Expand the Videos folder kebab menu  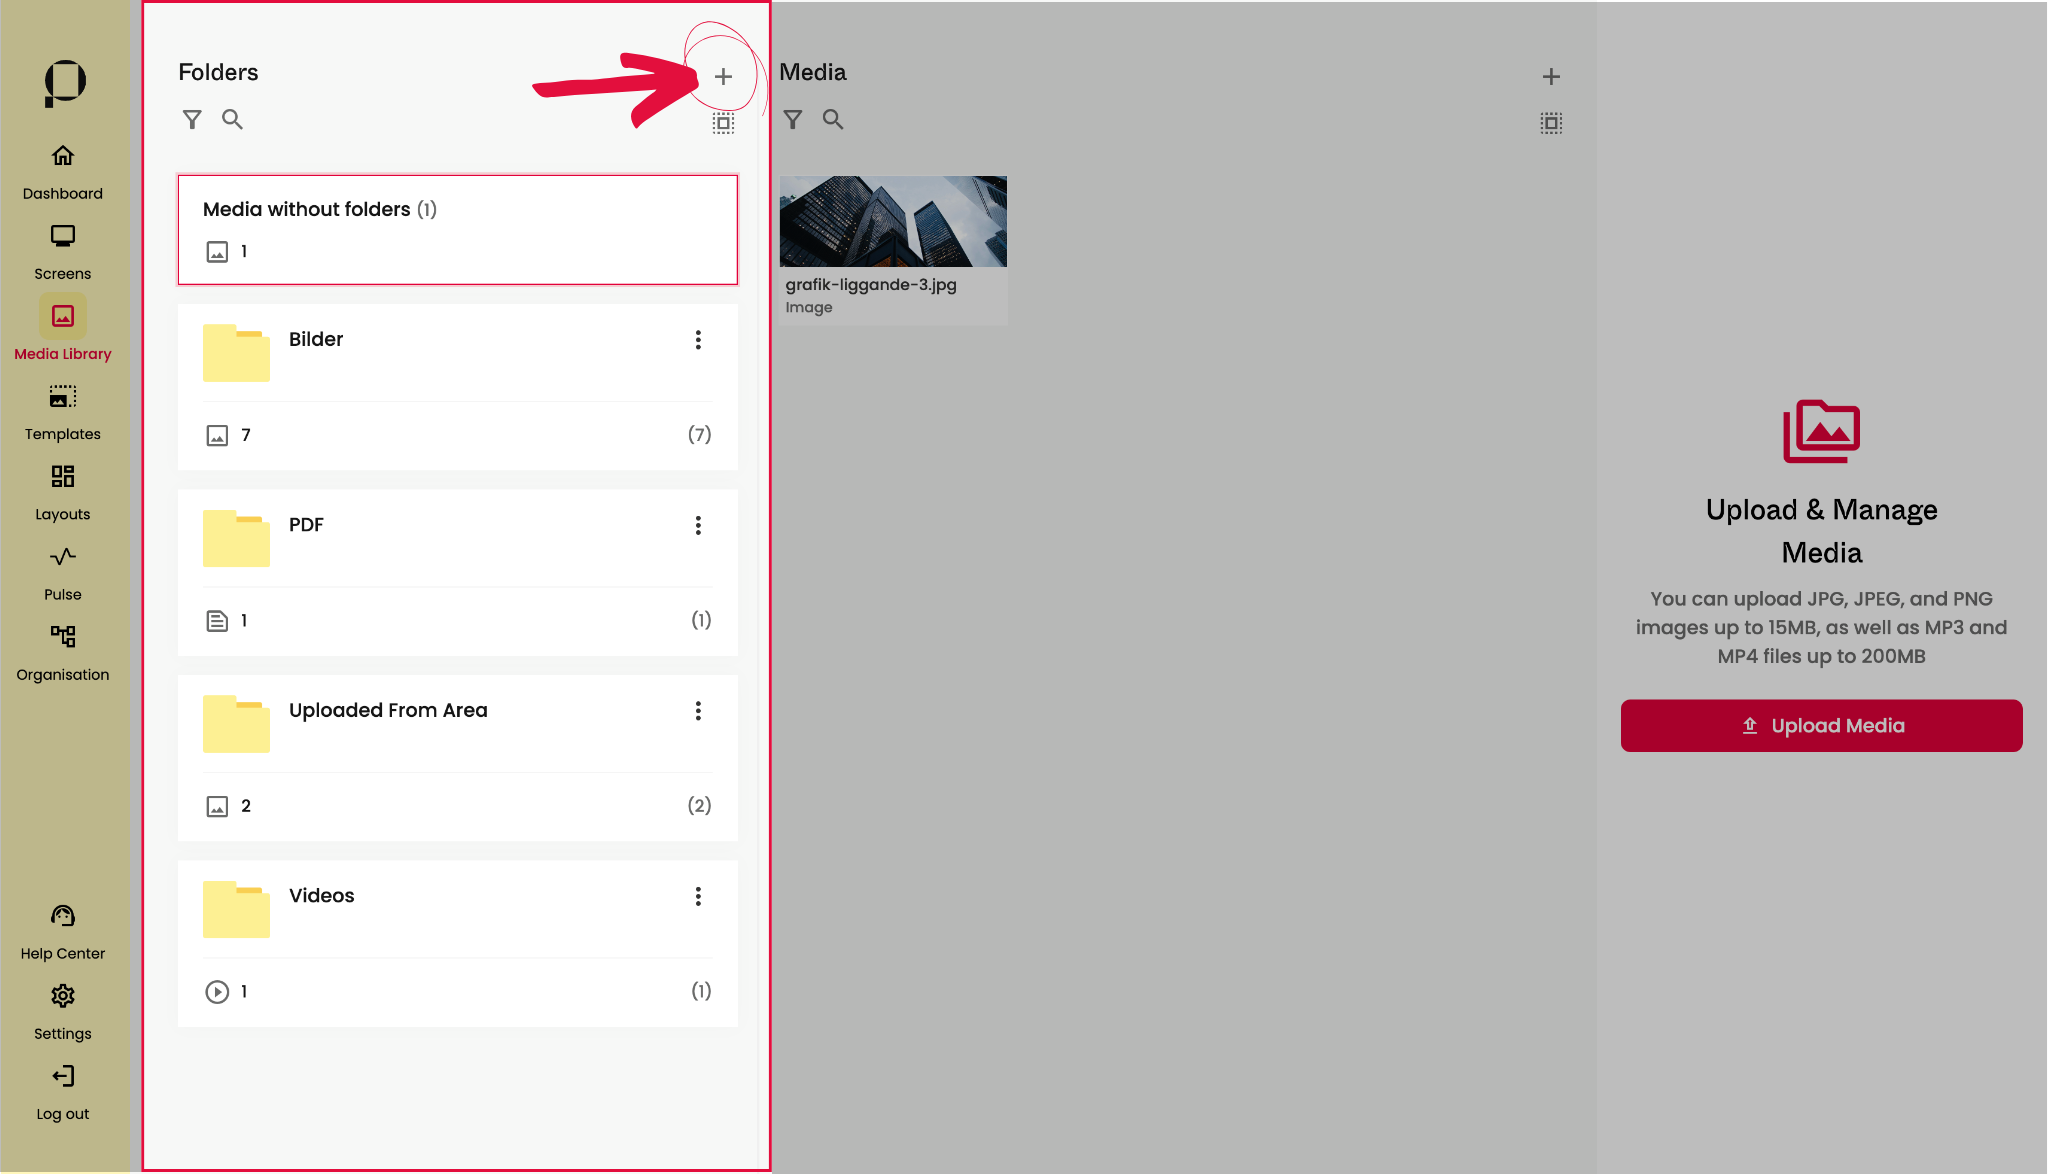(x=698, y=897)
